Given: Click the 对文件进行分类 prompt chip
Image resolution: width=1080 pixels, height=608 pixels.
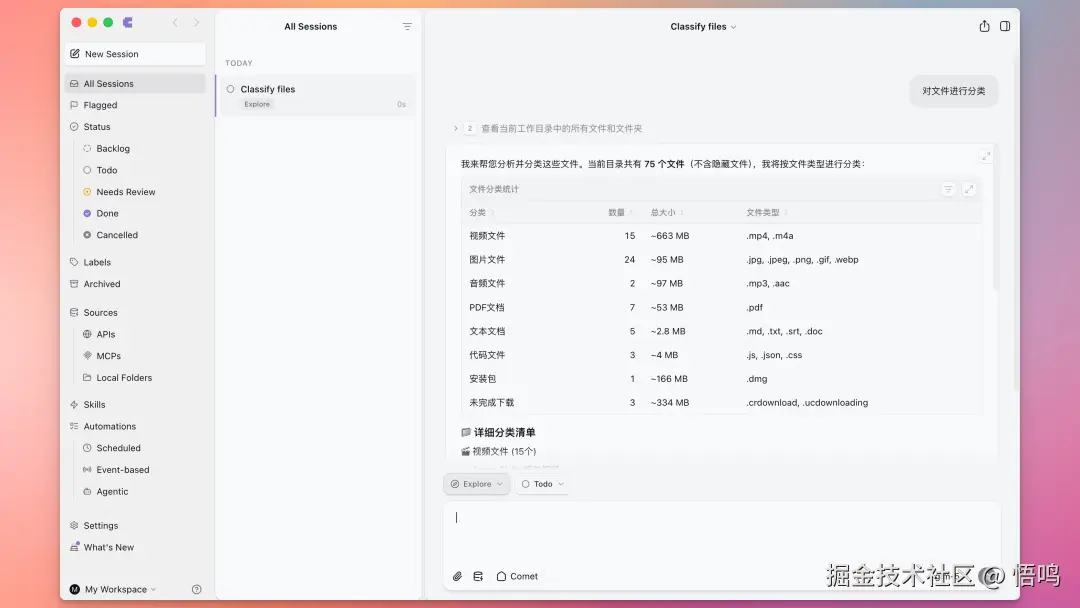Looking at the screenshot, I should pos(953,90).
